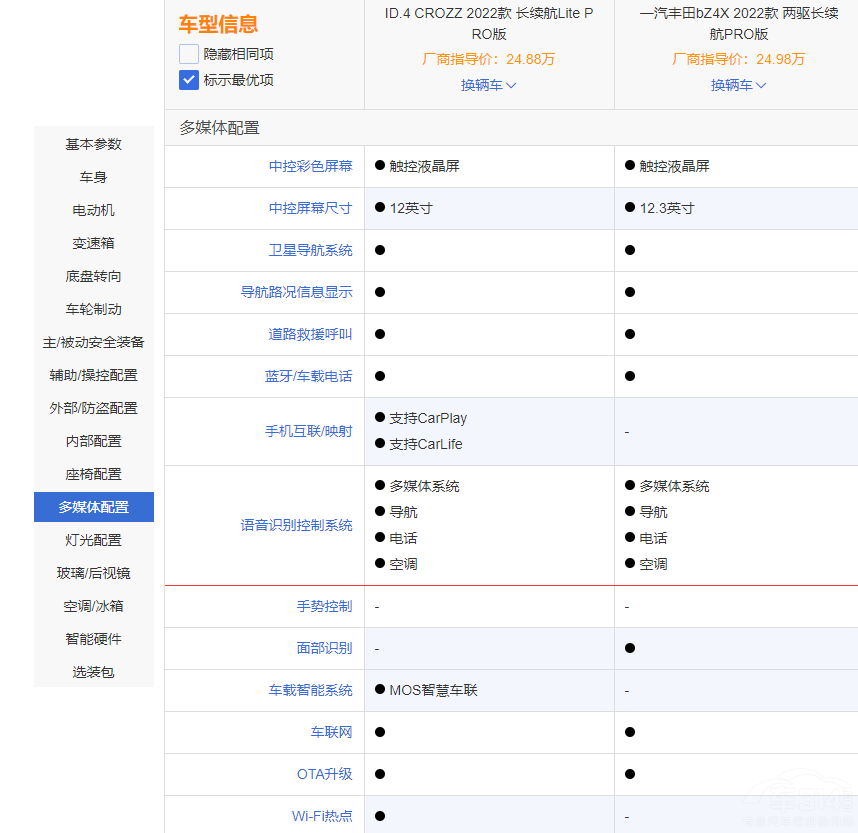Click the Wi-Fi热点 parameter link
This screenshot has width=858, height=833.
tap(322, 816)
